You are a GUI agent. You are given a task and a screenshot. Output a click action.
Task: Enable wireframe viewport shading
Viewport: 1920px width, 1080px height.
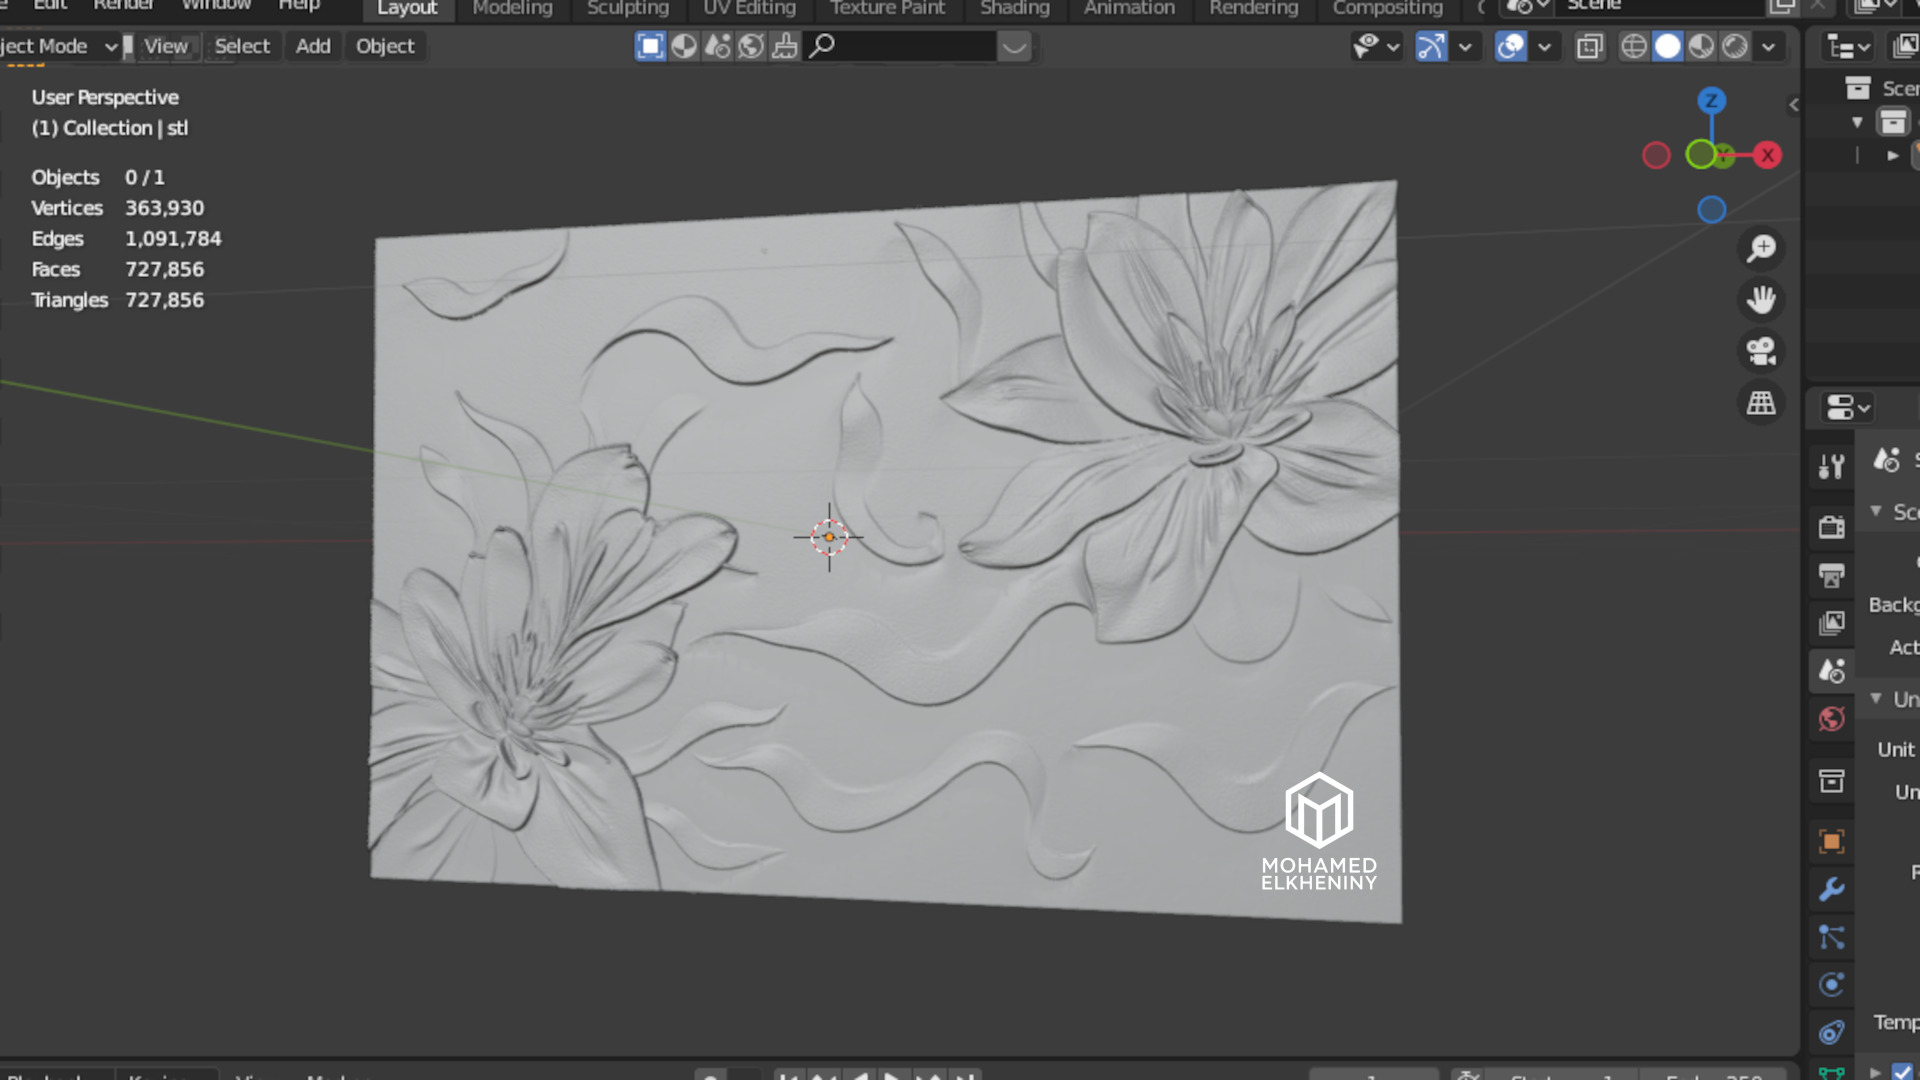[1633, 46]
